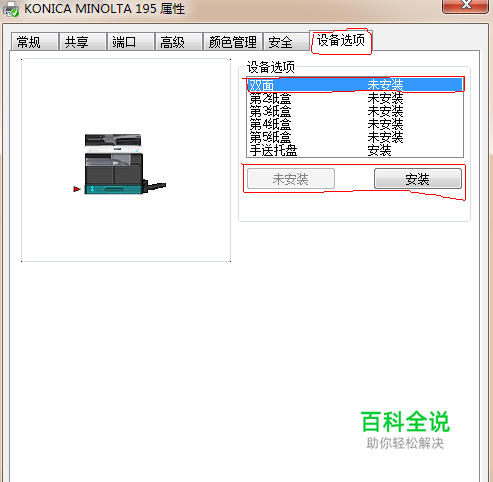Screen dimensions: 493x482
Task: Select the 双面 row in device options
Action: [x=355, y=85]
